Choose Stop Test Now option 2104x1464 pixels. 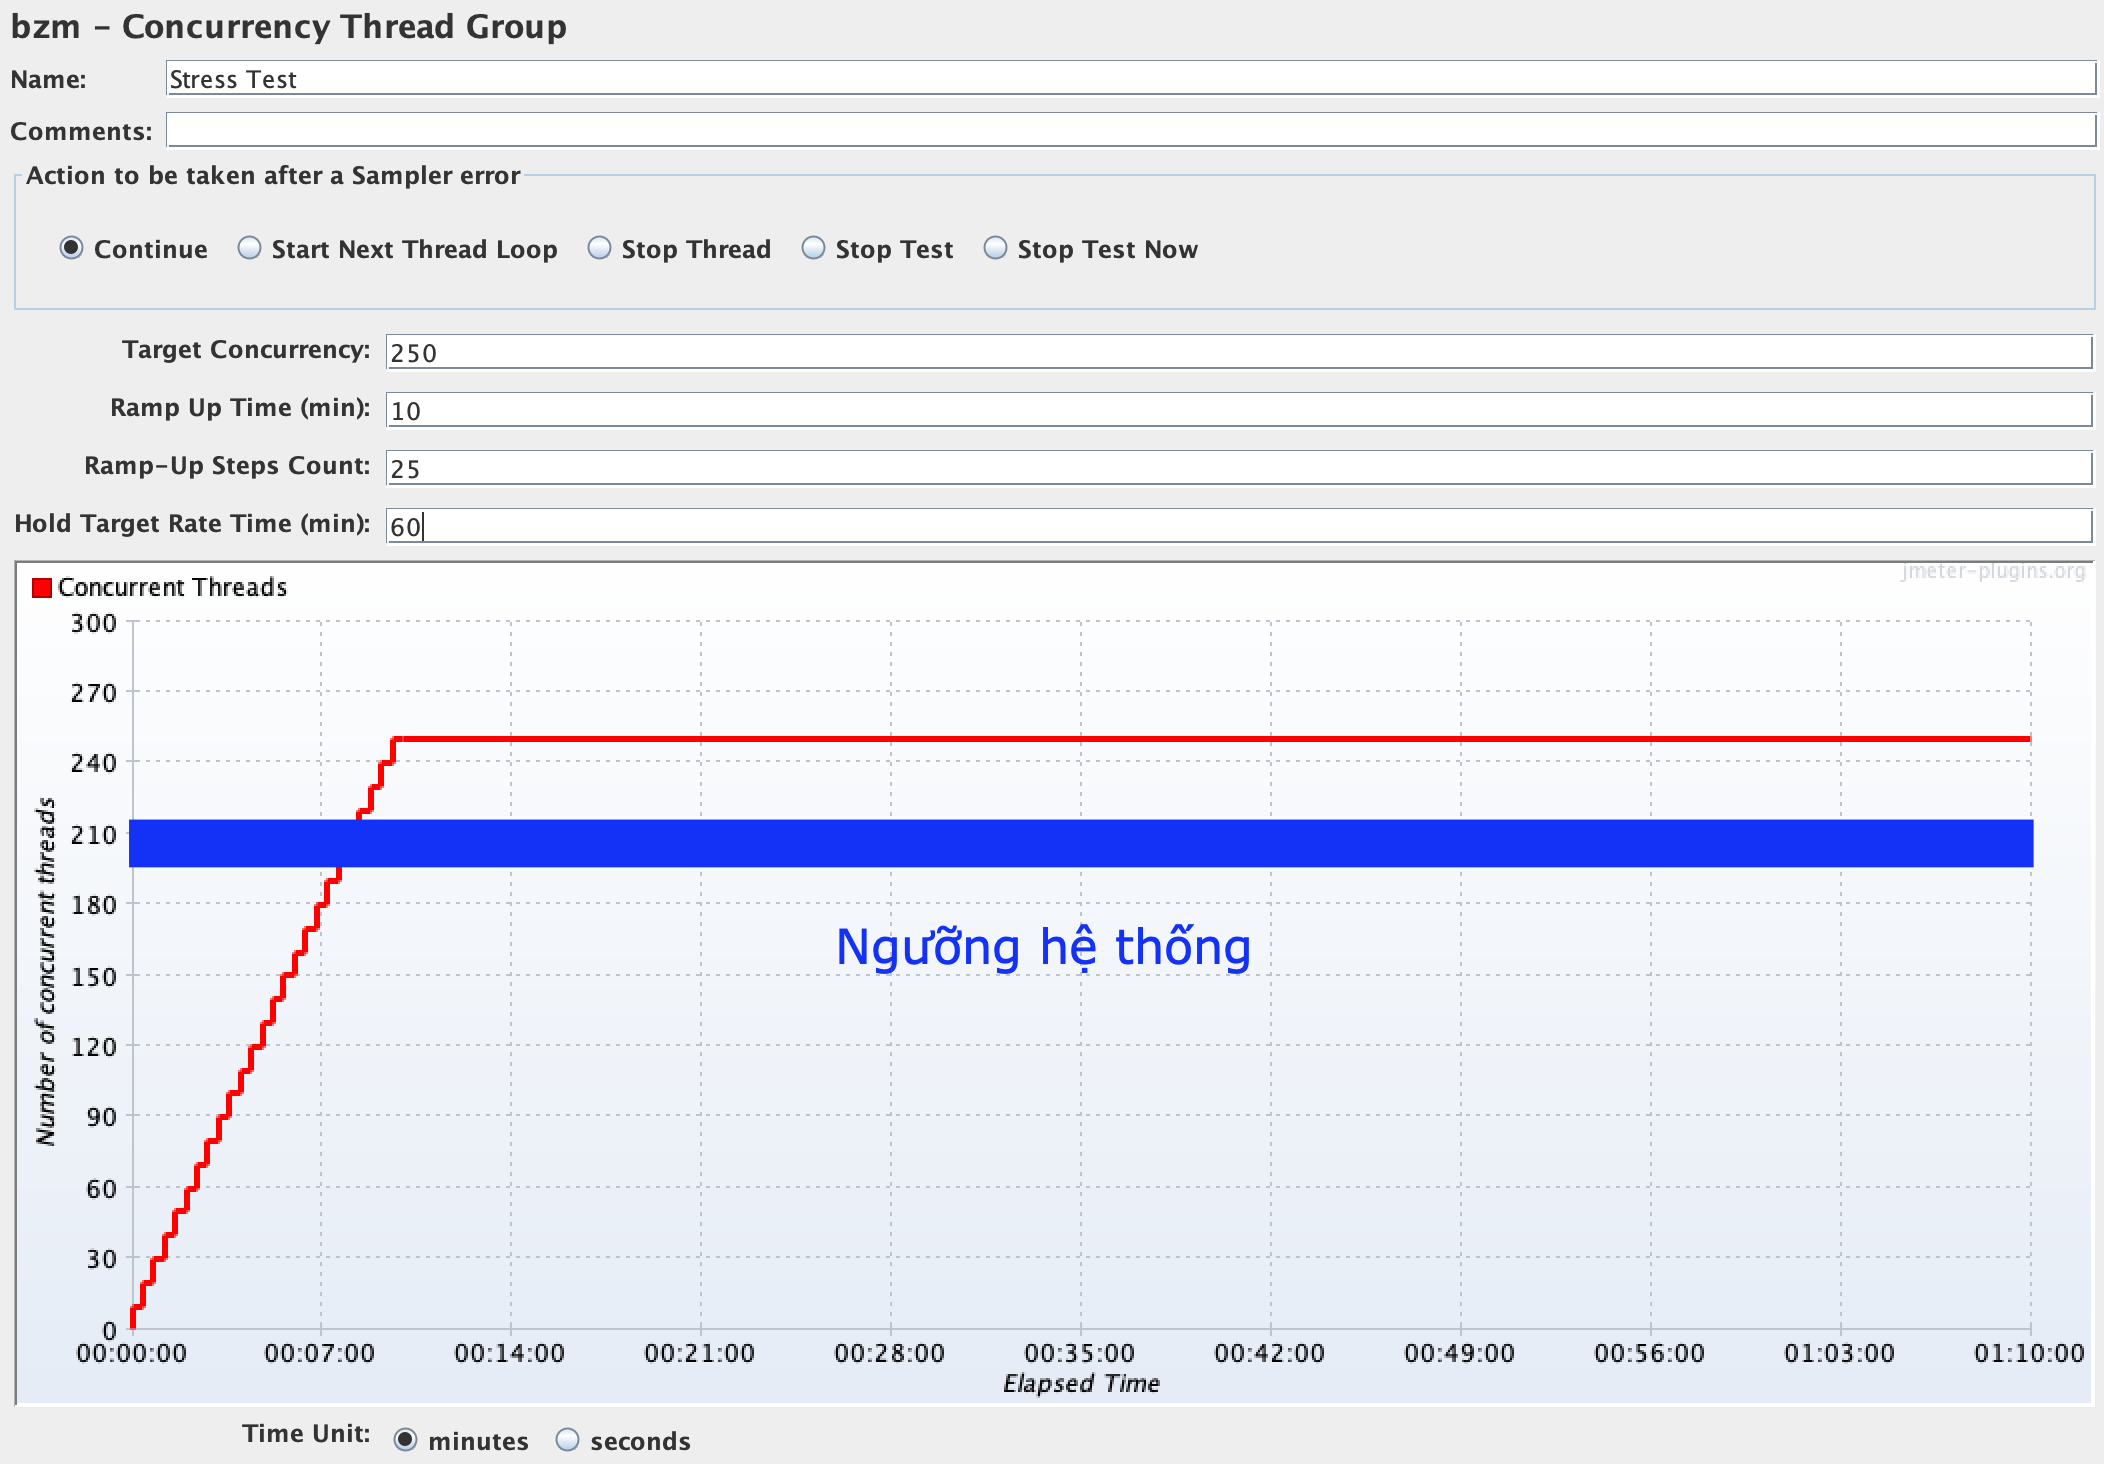996,248
